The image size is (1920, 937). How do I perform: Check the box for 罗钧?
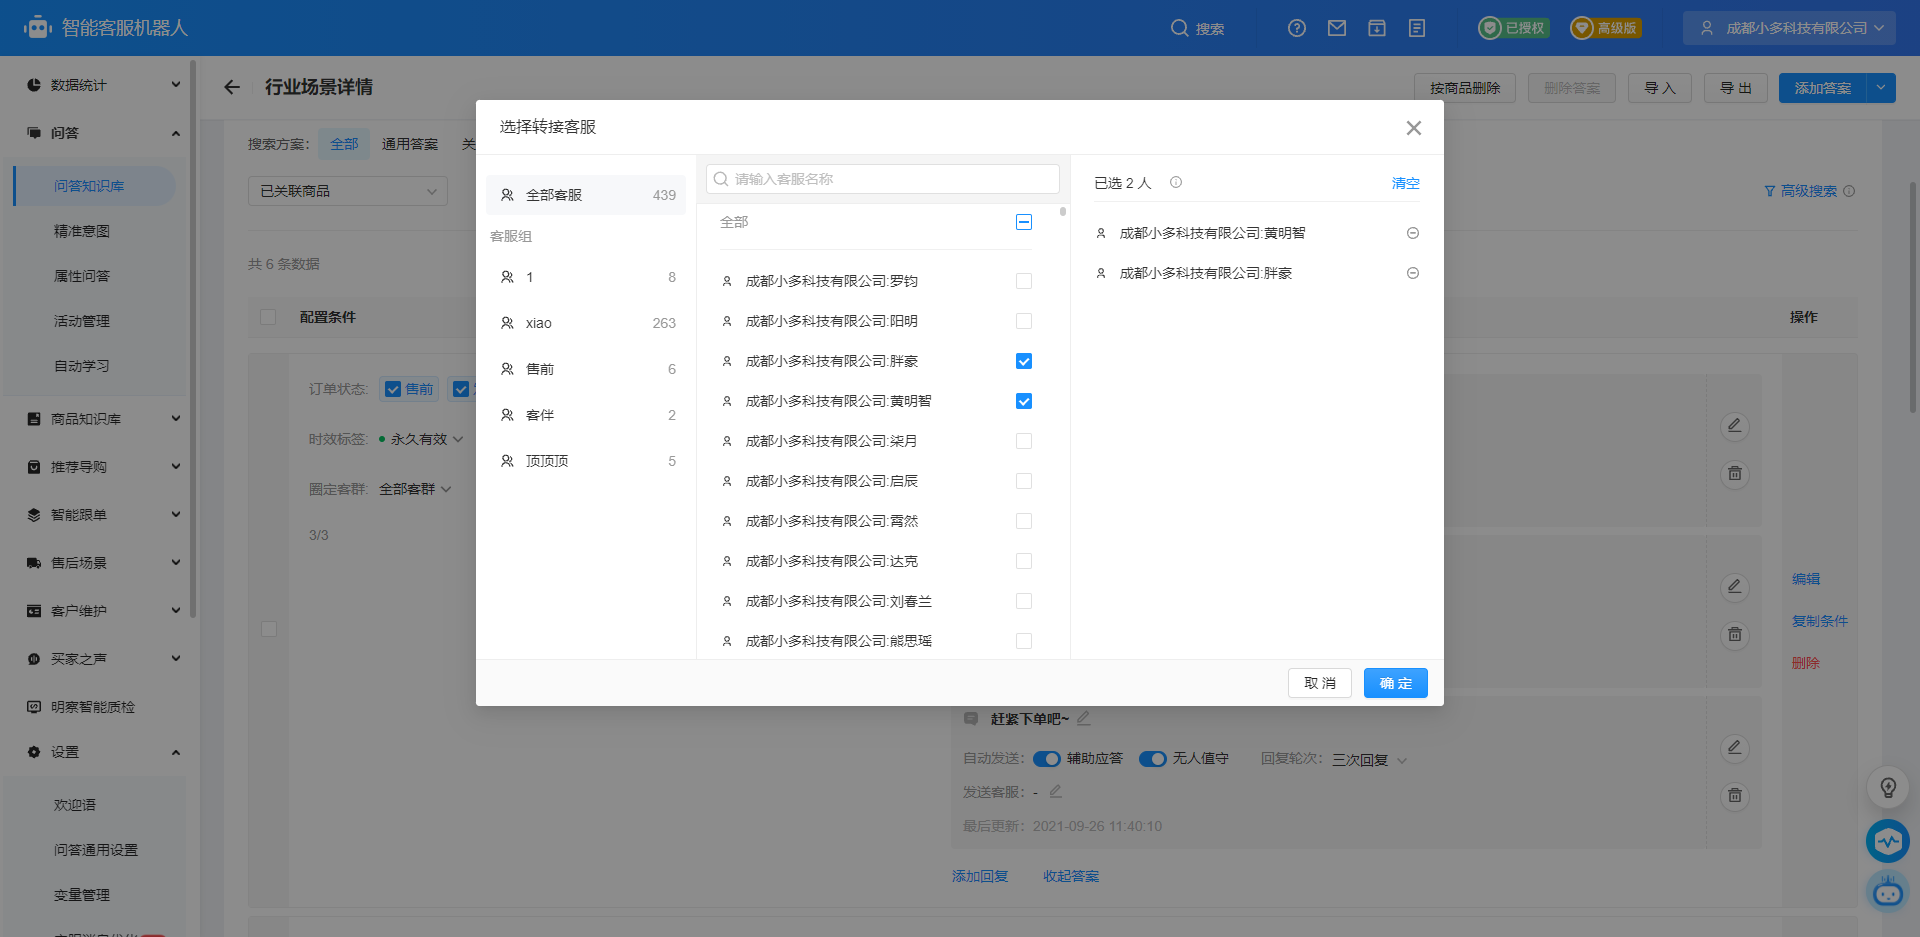(1024, 281)
